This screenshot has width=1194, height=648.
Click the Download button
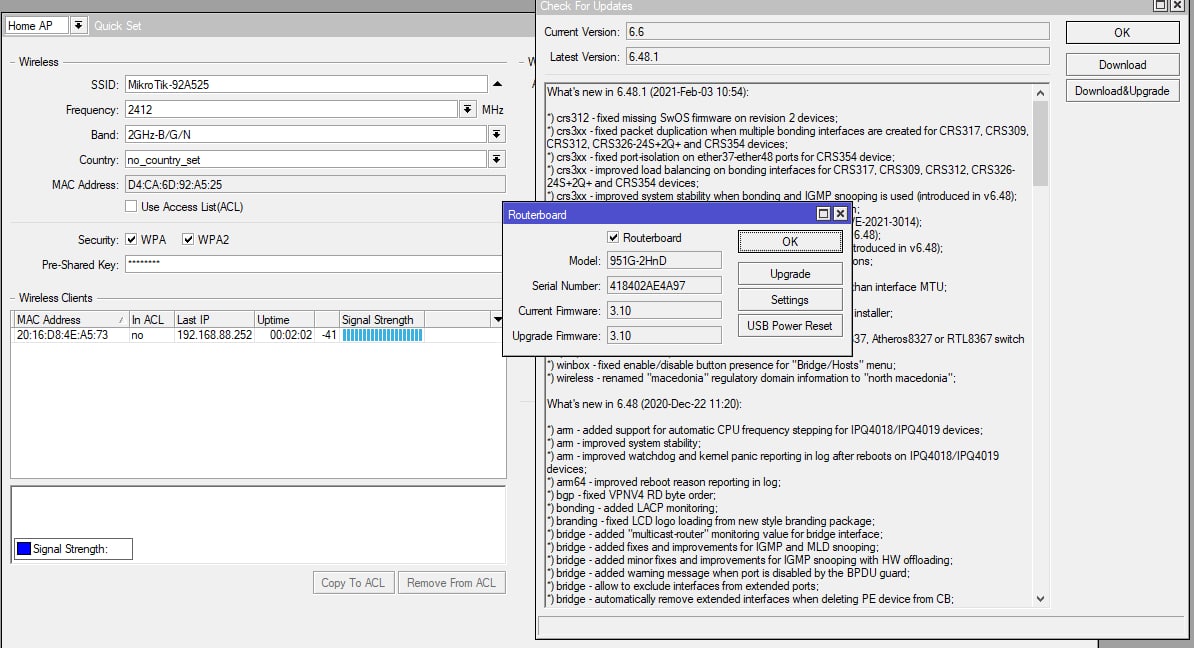tap(1122, 65)
